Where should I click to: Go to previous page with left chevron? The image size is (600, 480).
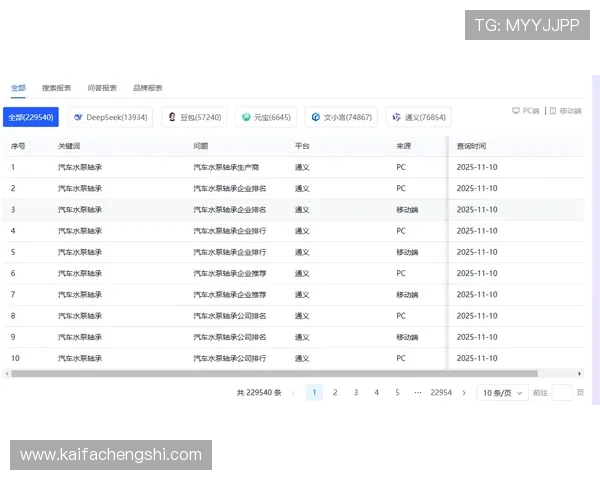pyautogui.click(x=293, y=393)
